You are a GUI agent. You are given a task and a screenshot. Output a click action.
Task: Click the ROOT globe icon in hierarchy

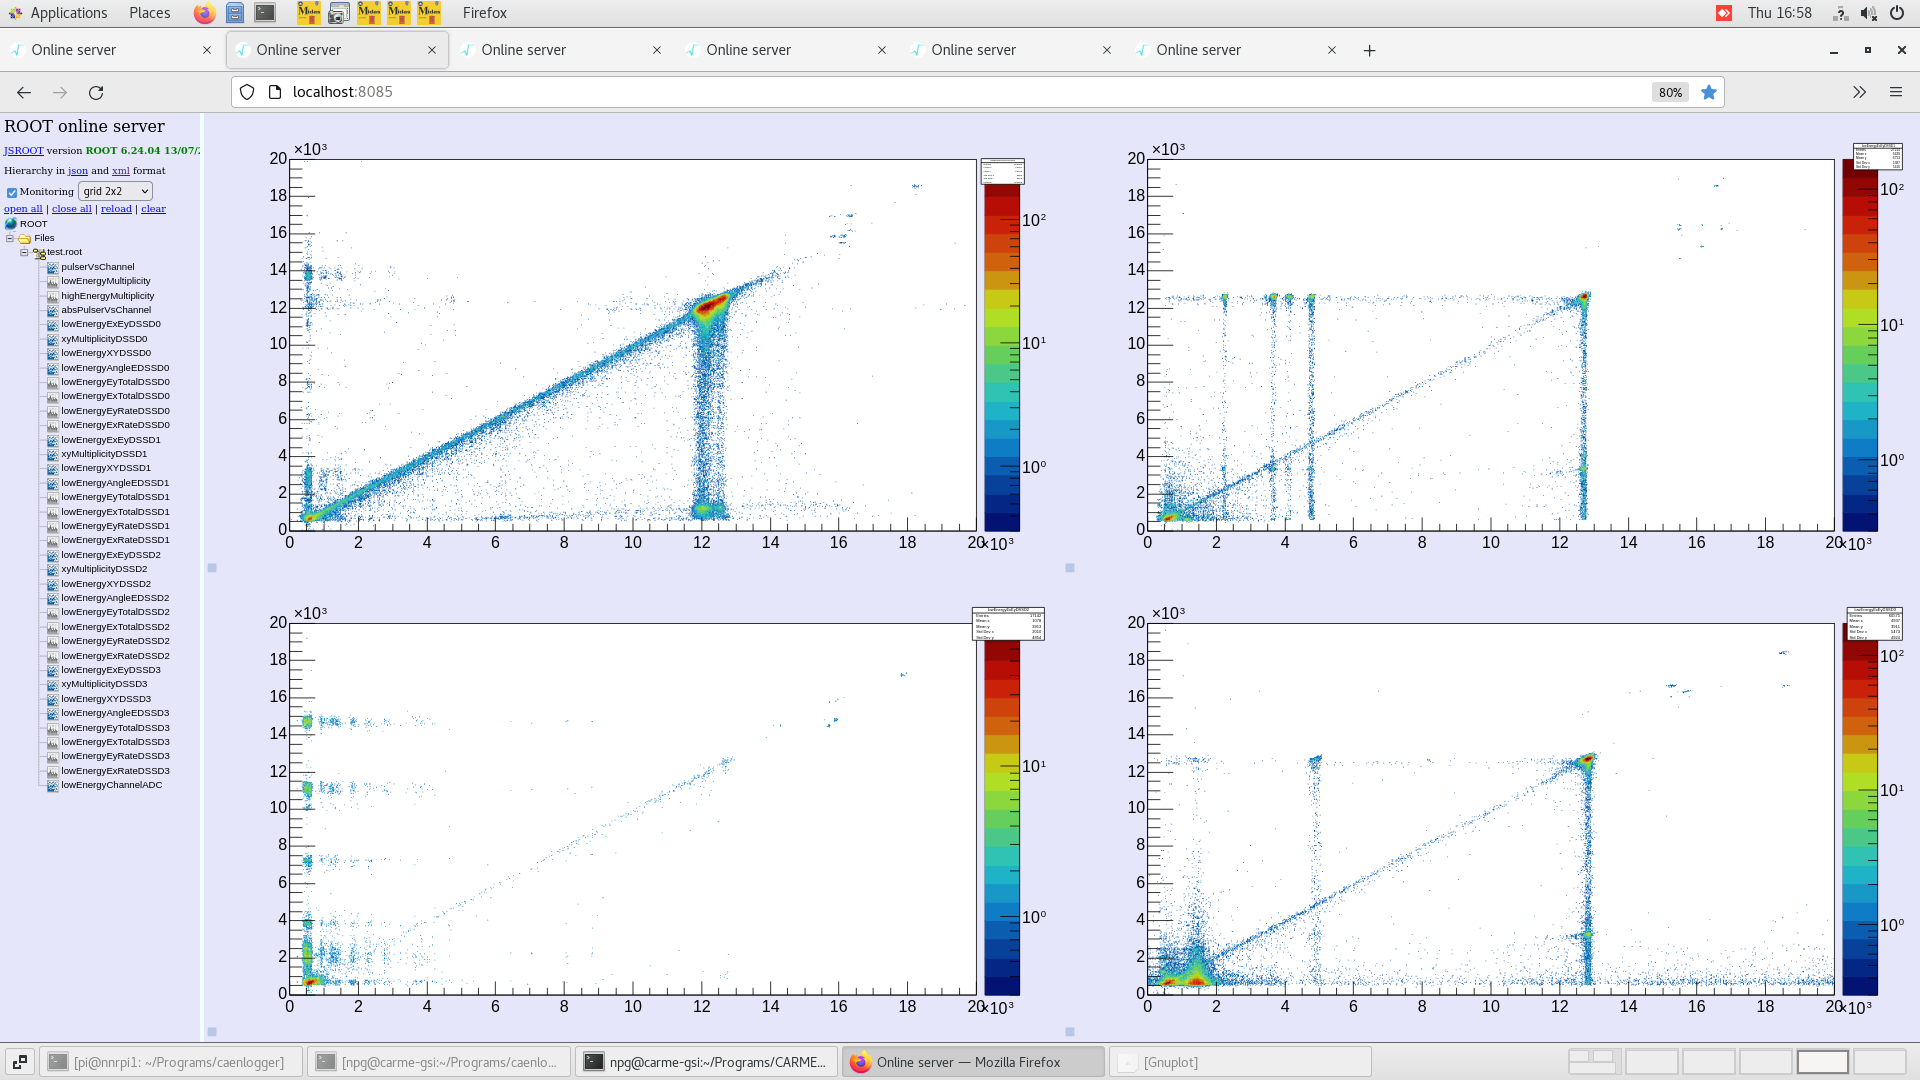(x=11, y=223)
